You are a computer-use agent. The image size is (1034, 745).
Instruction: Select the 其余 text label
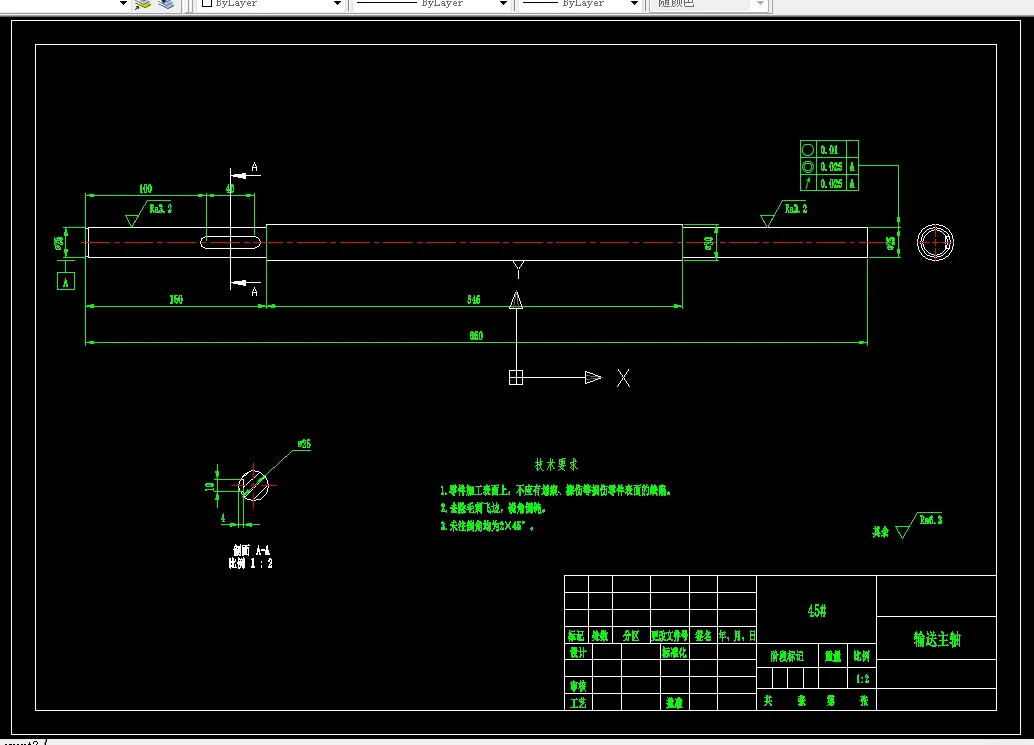[x=880, y=531]
